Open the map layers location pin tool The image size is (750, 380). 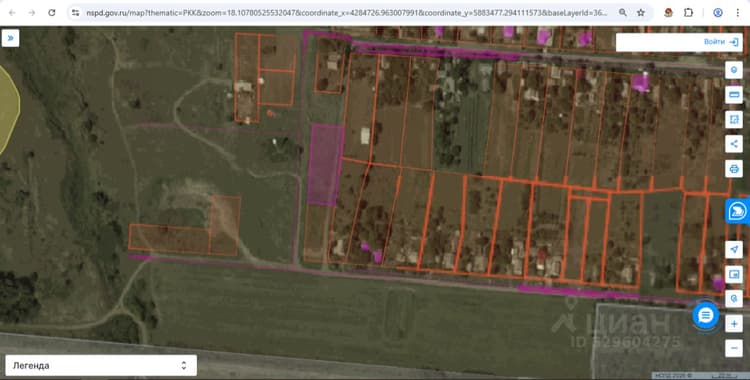pyautogui.click(x=734, y=70)
